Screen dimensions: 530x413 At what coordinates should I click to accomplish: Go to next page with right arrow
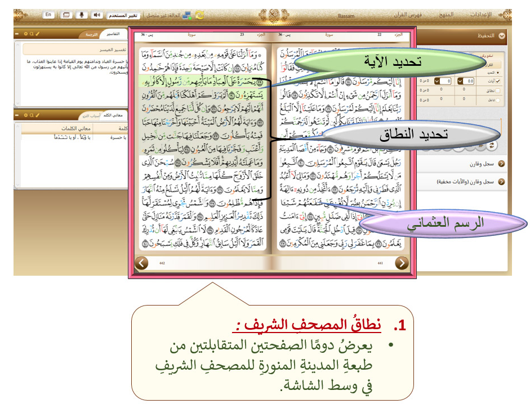(402, 263)
